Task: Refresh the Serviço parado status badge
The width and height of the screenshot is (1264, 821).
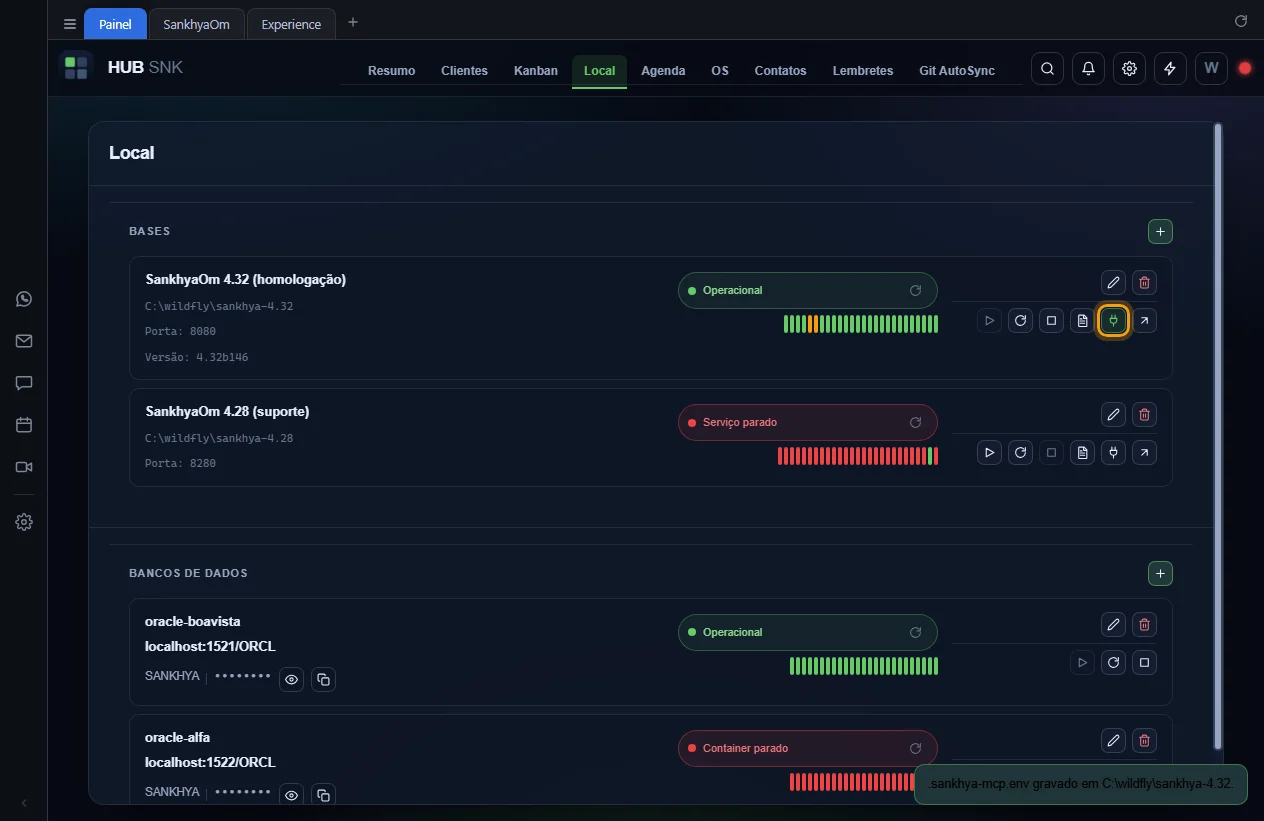Action: click(915, 423)
